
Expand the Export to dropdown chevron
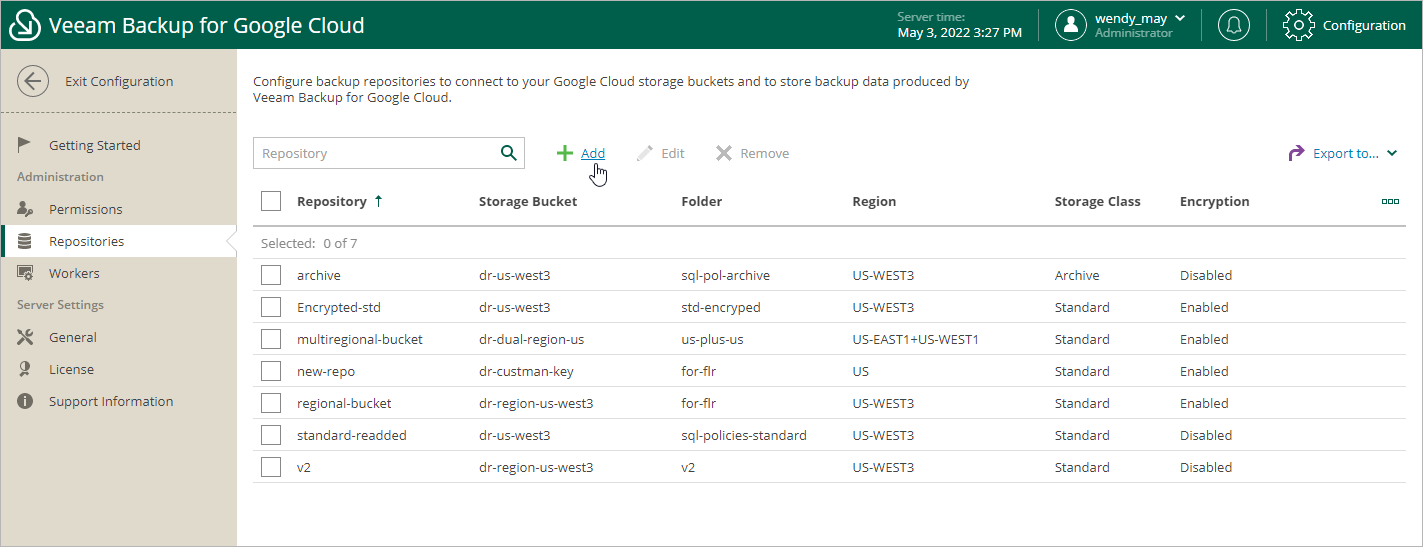pos(1392,153)
